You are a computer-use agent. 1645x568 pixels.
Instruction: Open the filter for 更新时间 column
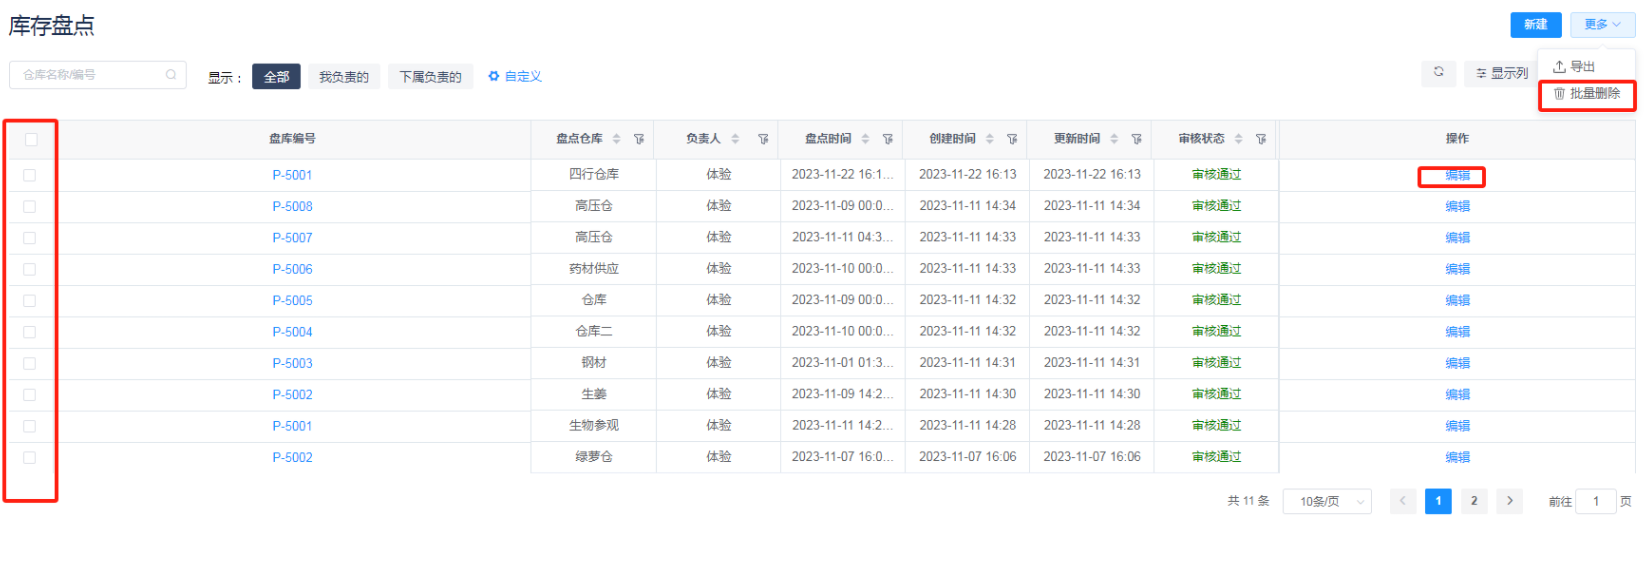pyautogui.click(x=1136, y=139)
